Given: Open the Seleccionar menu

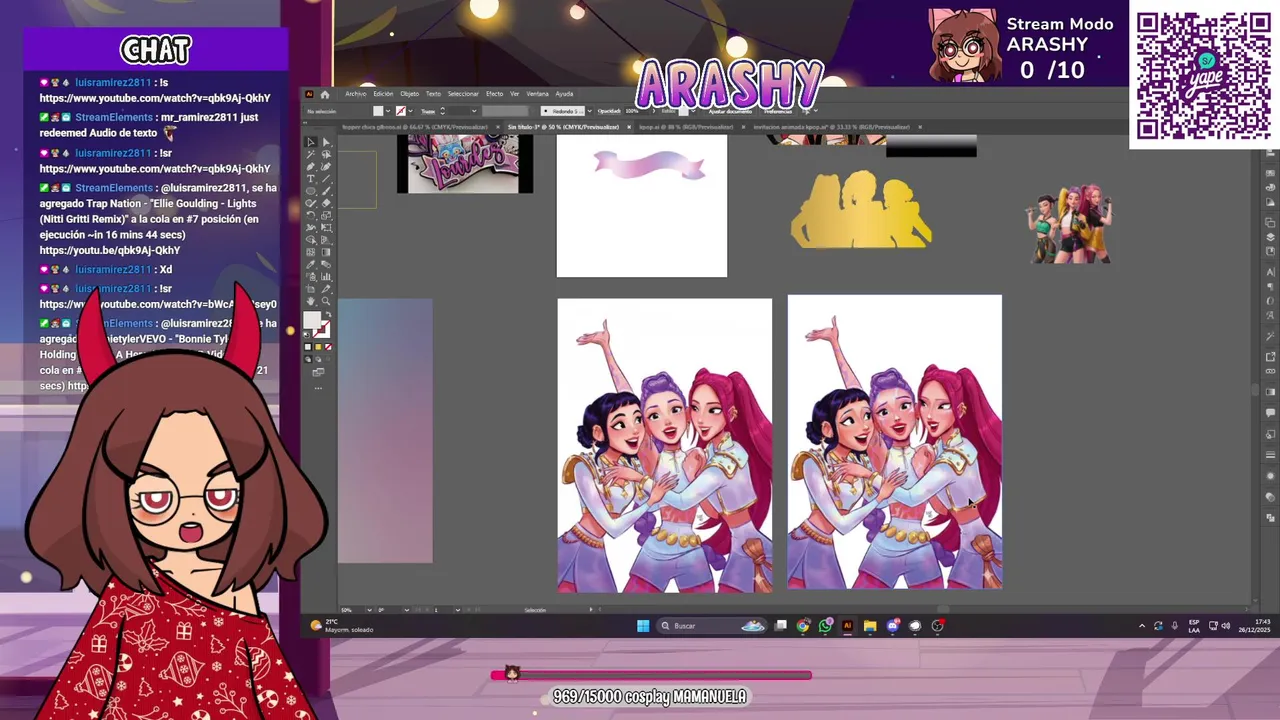Looking at the screenshot, I should coord(463,94).
